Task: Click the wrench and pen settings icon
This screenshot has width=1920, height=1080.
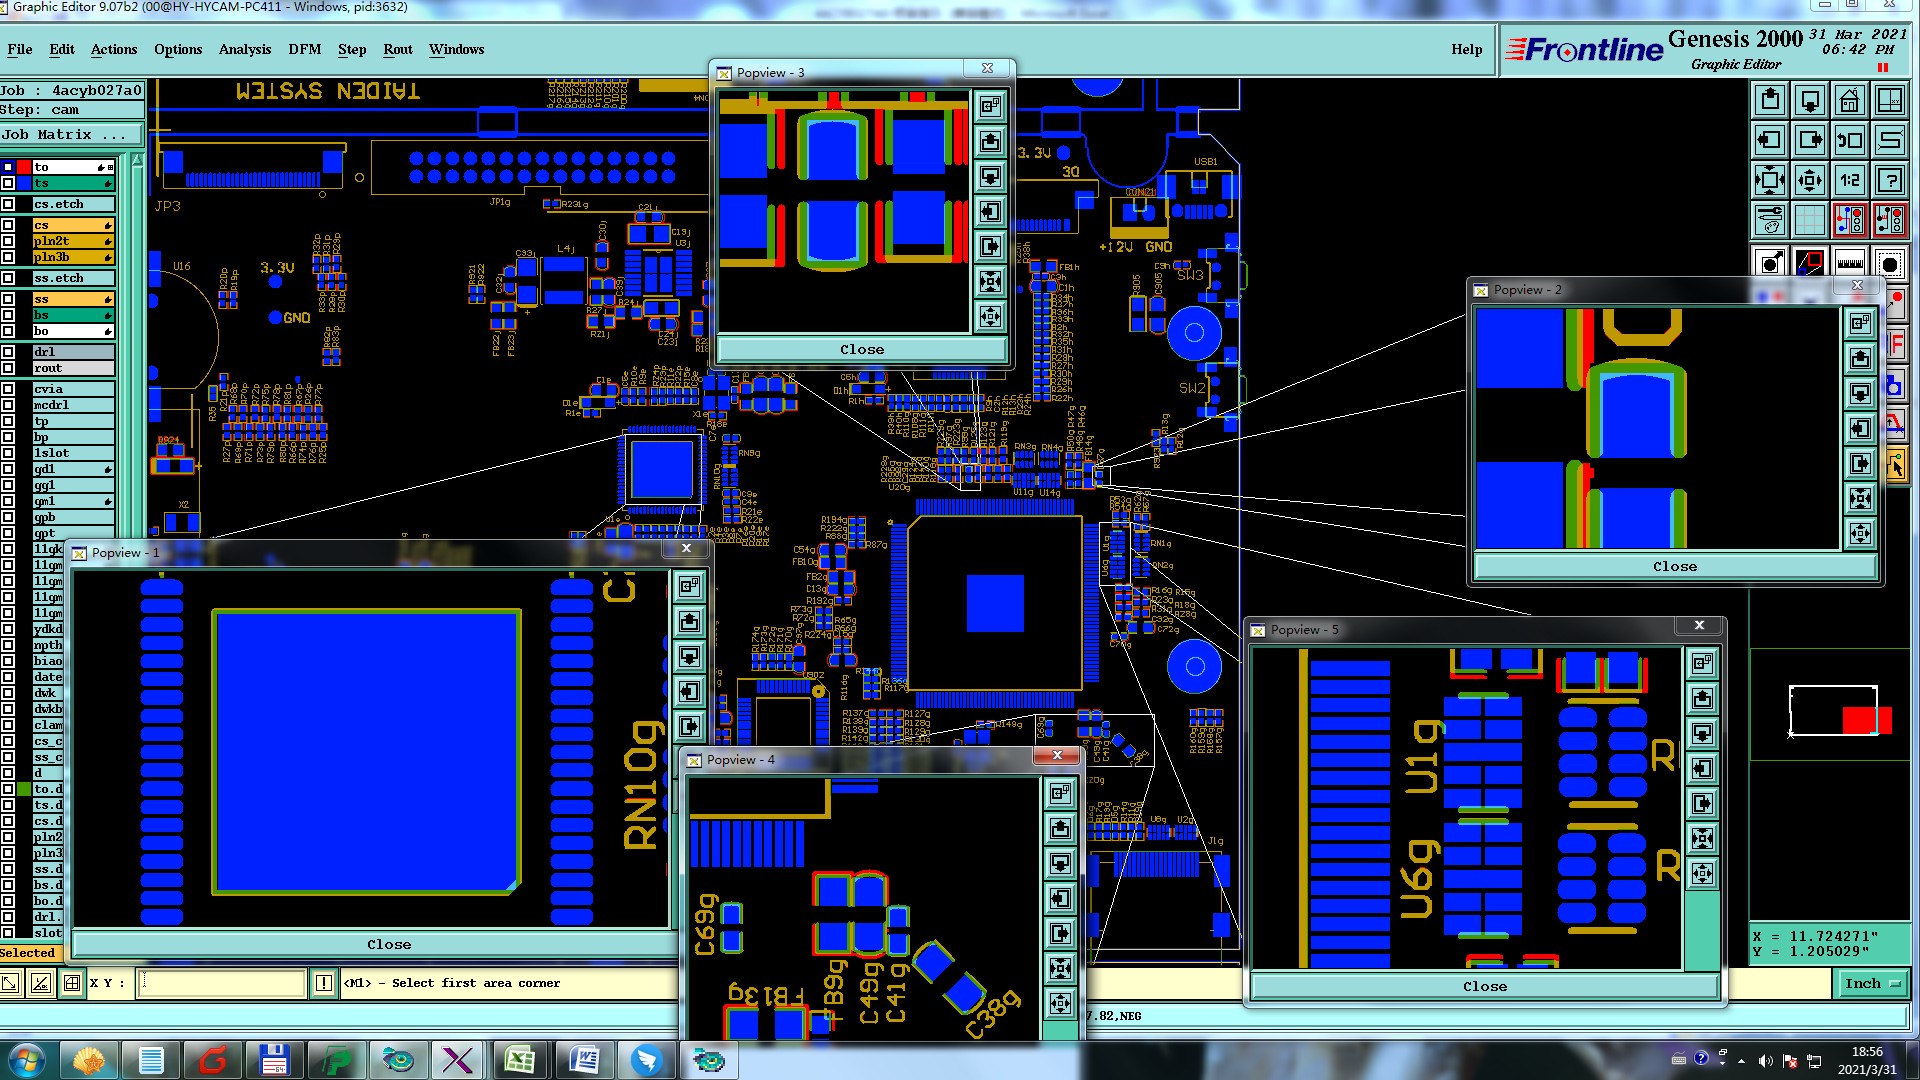Action: [1770, 219]
